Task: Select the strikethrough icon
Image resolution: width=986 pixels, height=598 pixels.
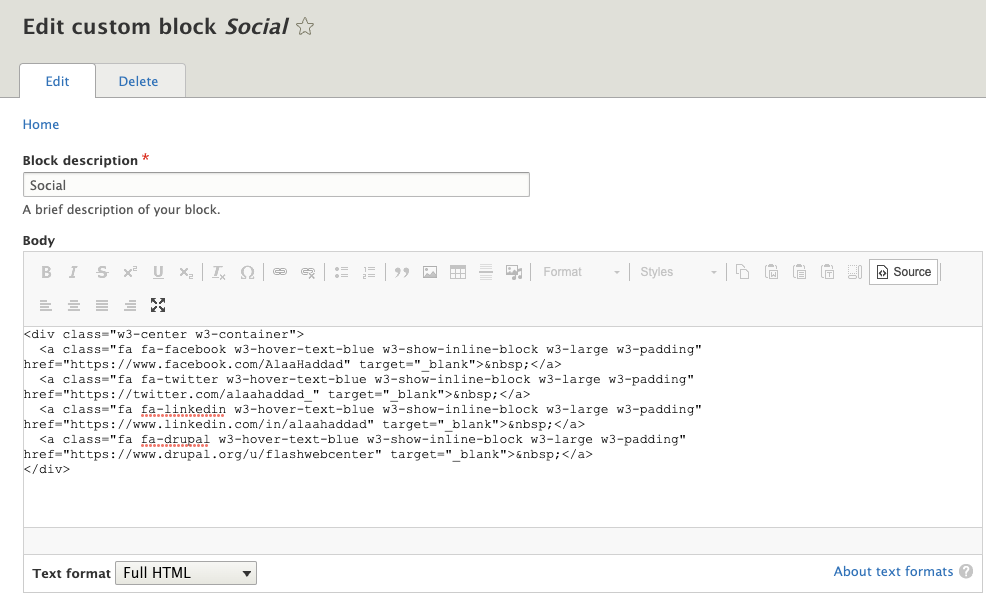Action: [102, 272]
